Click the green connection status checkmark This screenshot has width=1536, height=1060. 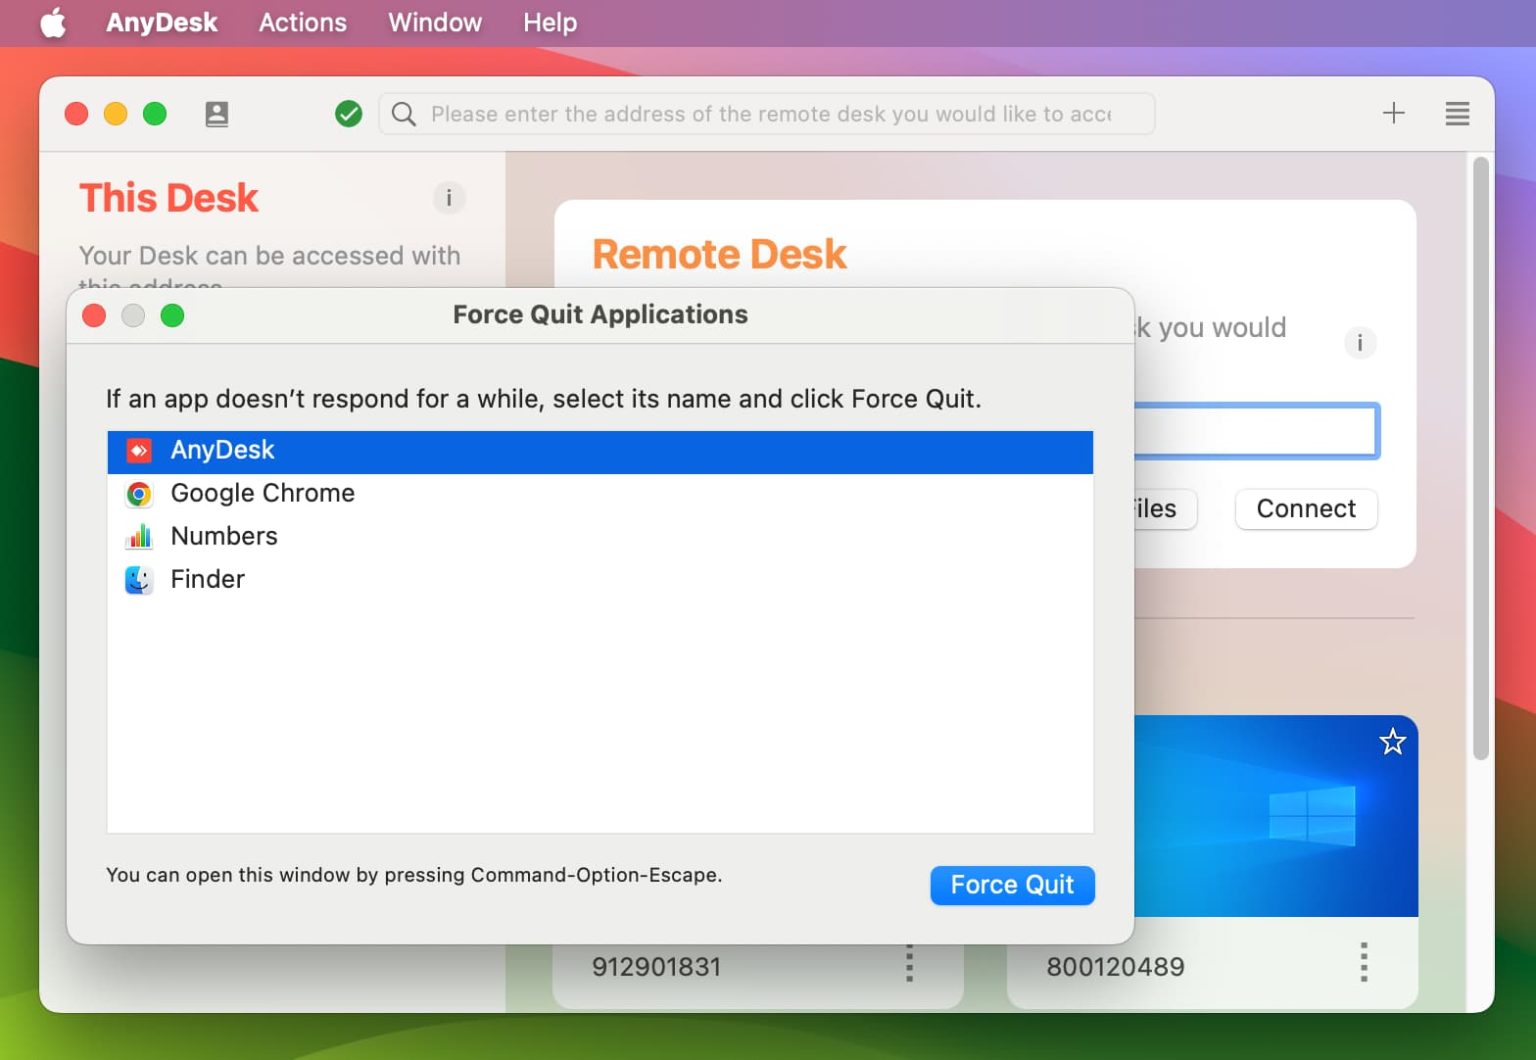(x=348, y=113)
